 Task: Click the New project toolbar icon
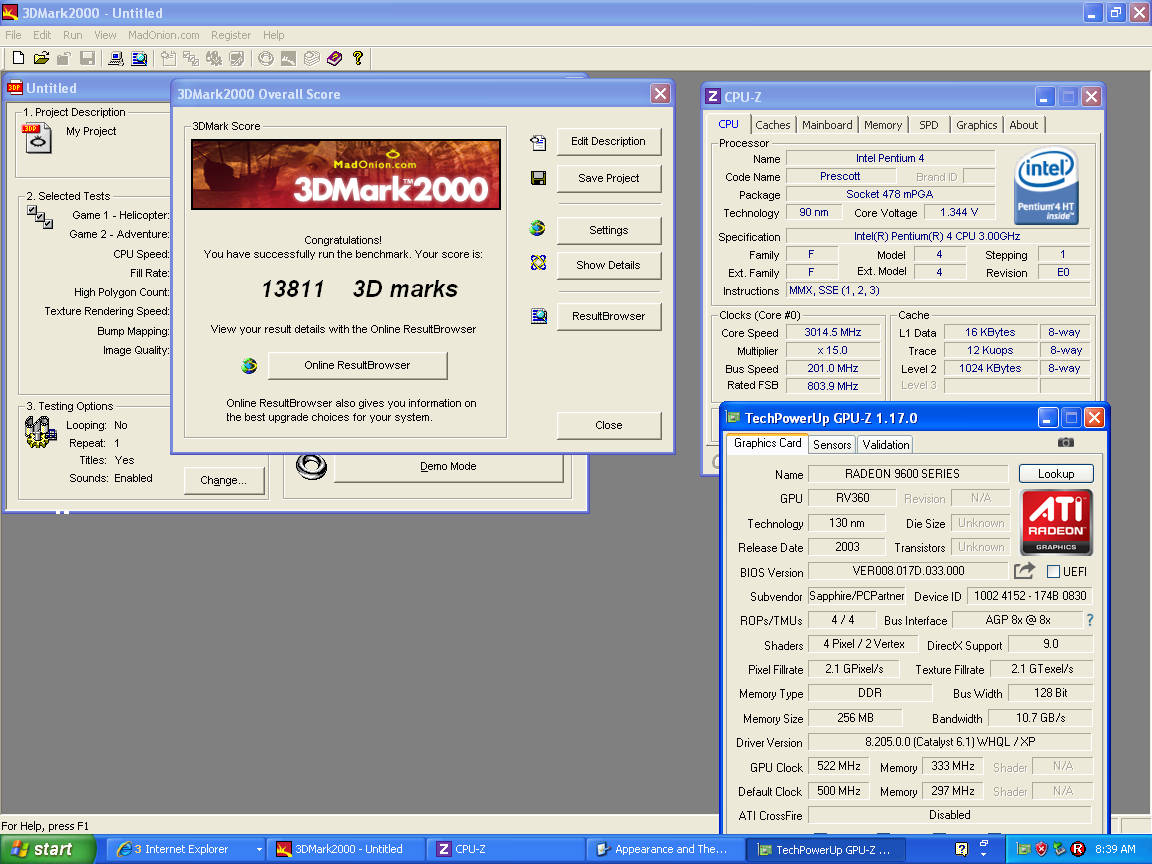19,58
